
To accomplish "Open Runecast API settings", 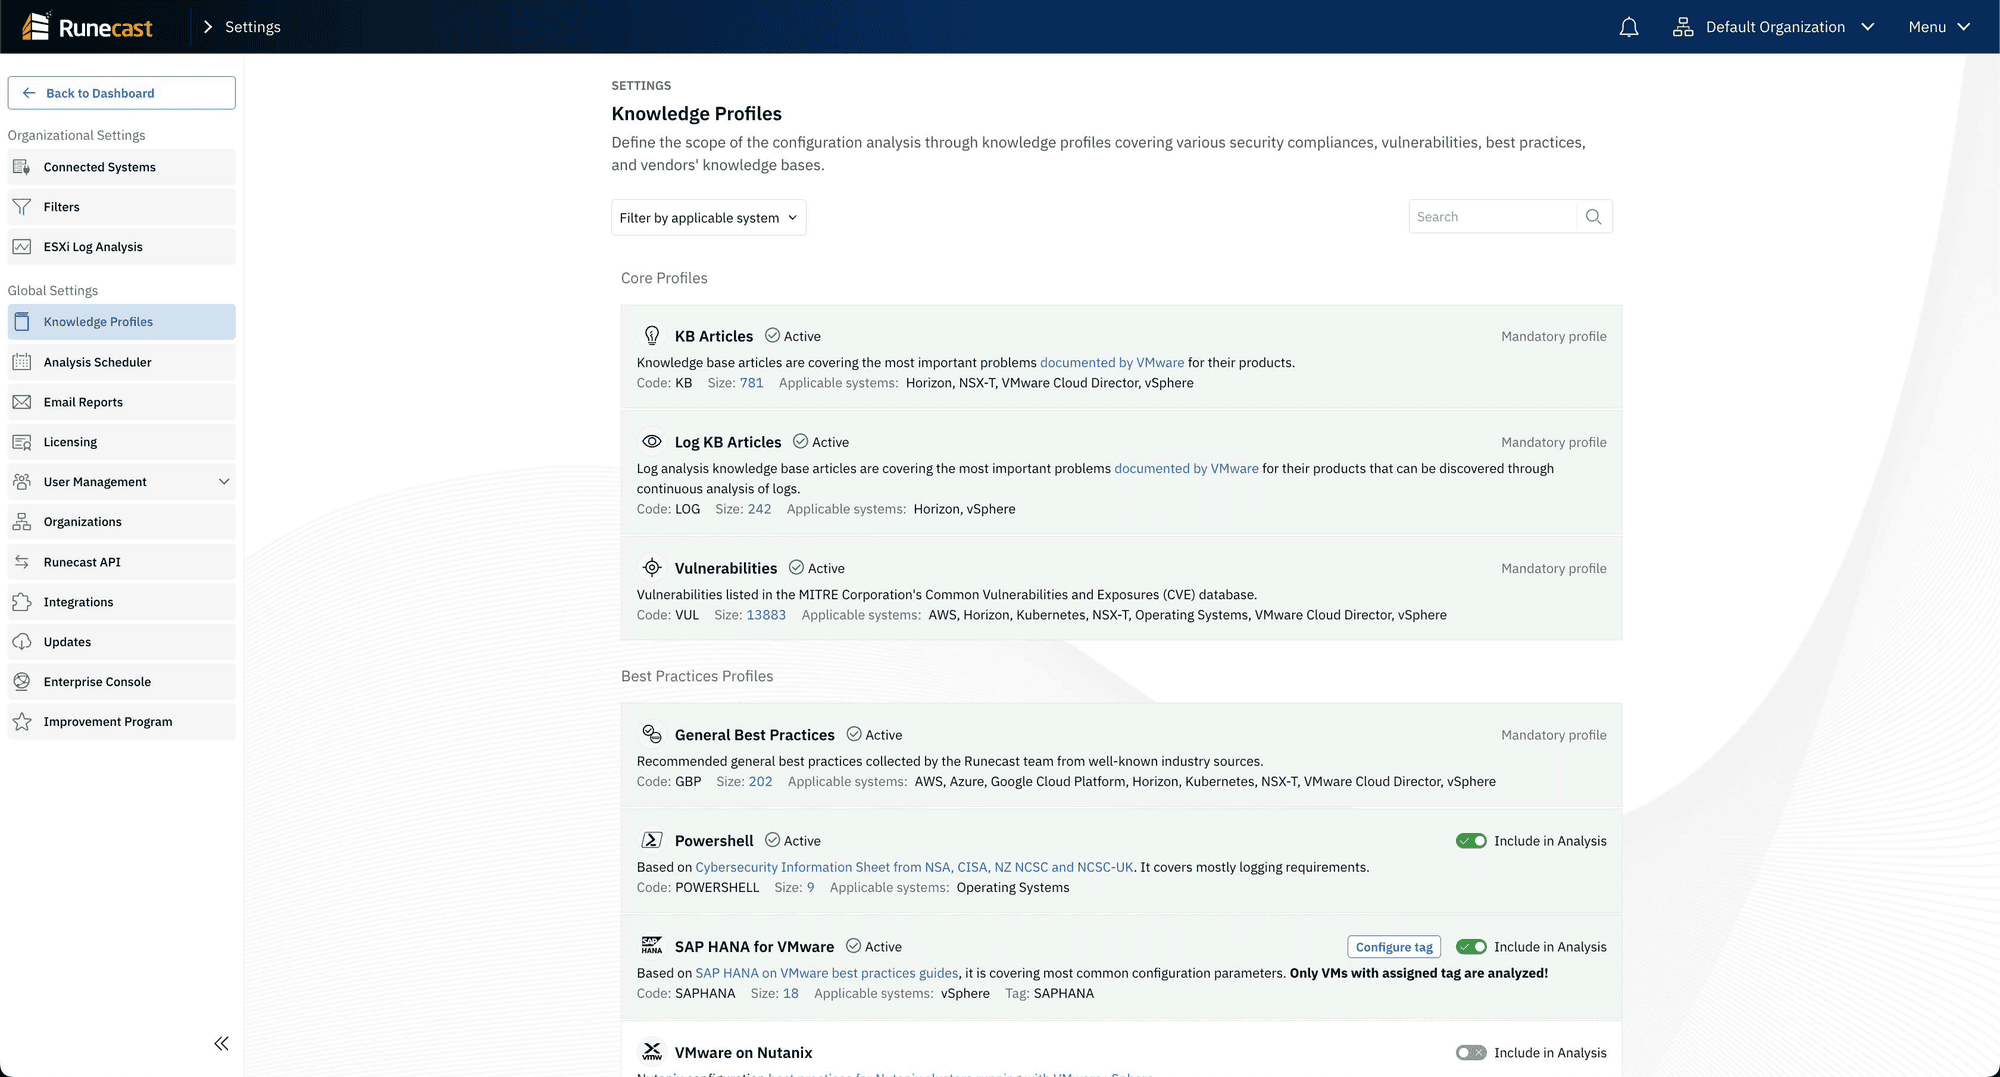I will (x=122, y=562).
